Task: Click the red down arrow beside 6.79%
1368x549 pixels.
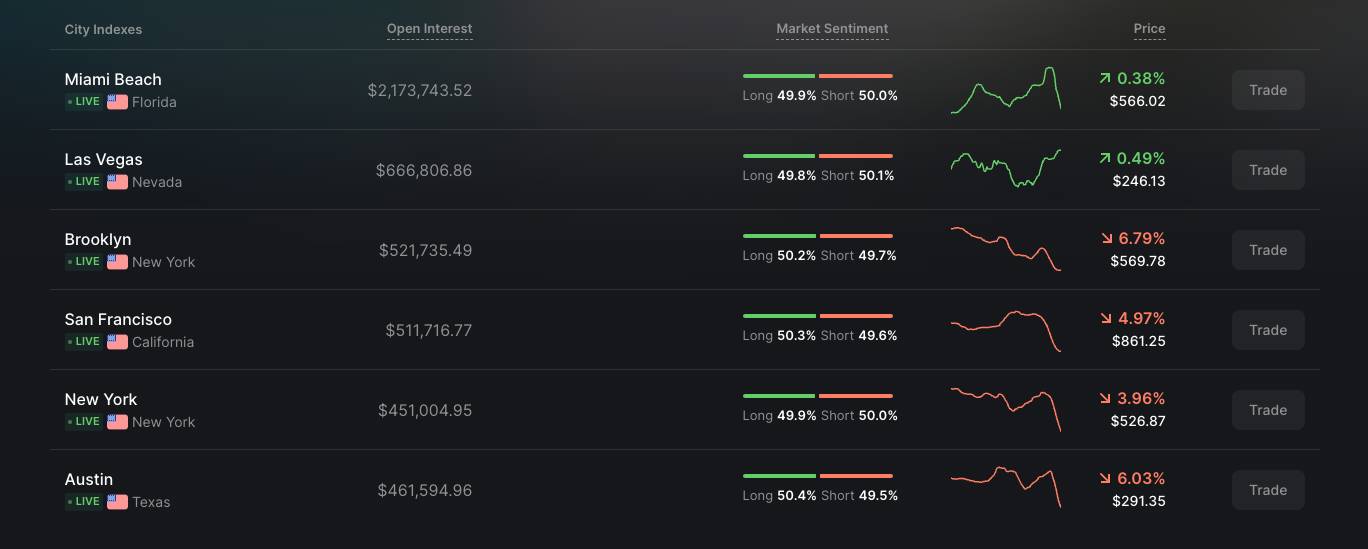Action: coord(1106,238)
